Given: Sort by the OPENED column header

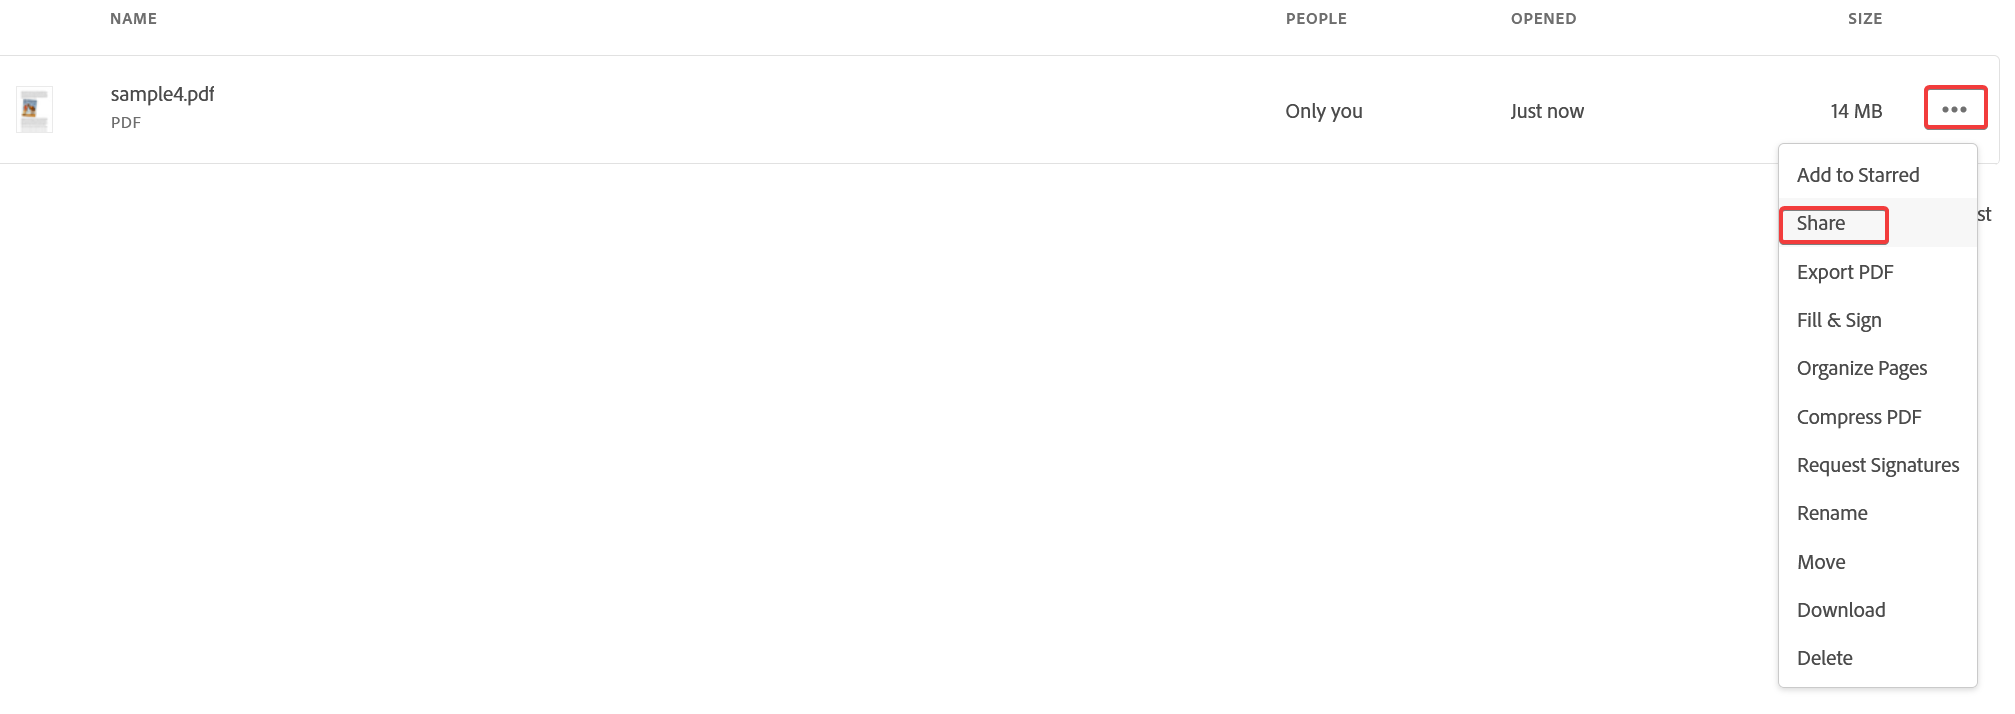Looking at the screenshot, I should pyautogui.click(x=1542, y=19).
